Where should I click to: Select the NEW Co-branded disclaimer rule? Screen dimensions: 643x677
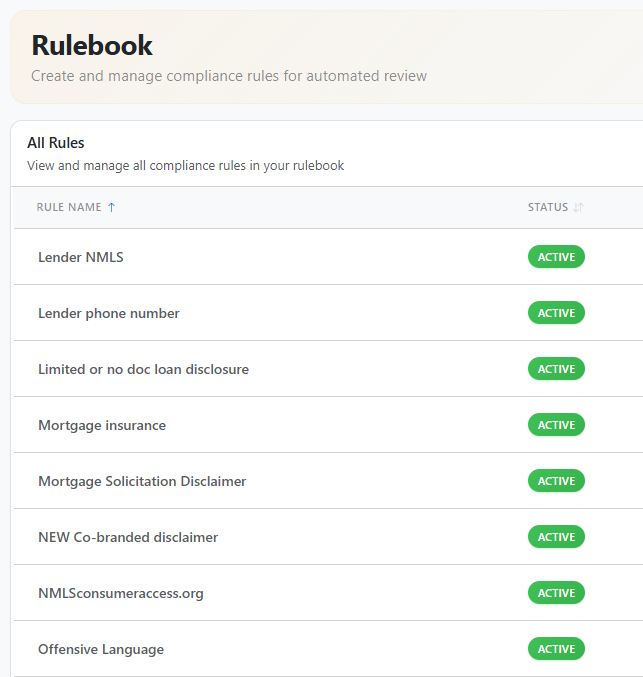click(x=128, y=537)
